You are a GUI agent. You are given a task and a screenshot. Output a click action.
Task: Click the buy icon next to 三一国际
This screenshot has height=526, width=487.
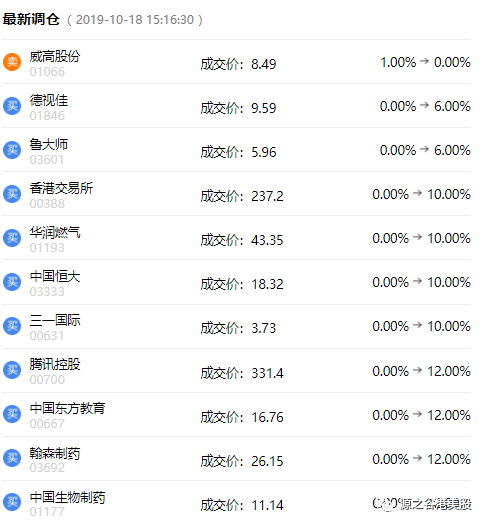point(12,326)
